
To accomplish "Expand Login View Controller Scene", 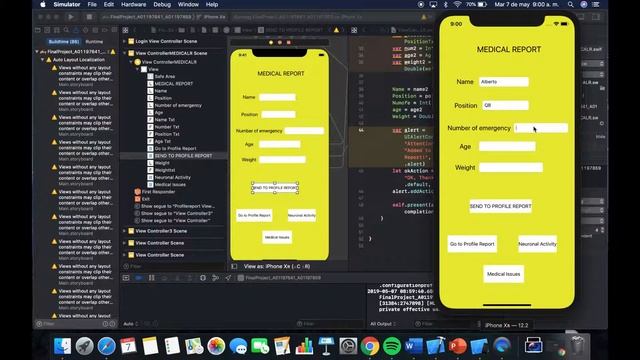I will [124, 41].
